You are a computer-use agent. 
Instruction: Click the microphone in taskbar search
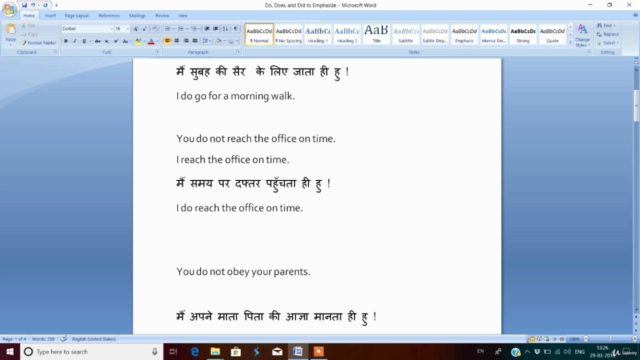155,351
